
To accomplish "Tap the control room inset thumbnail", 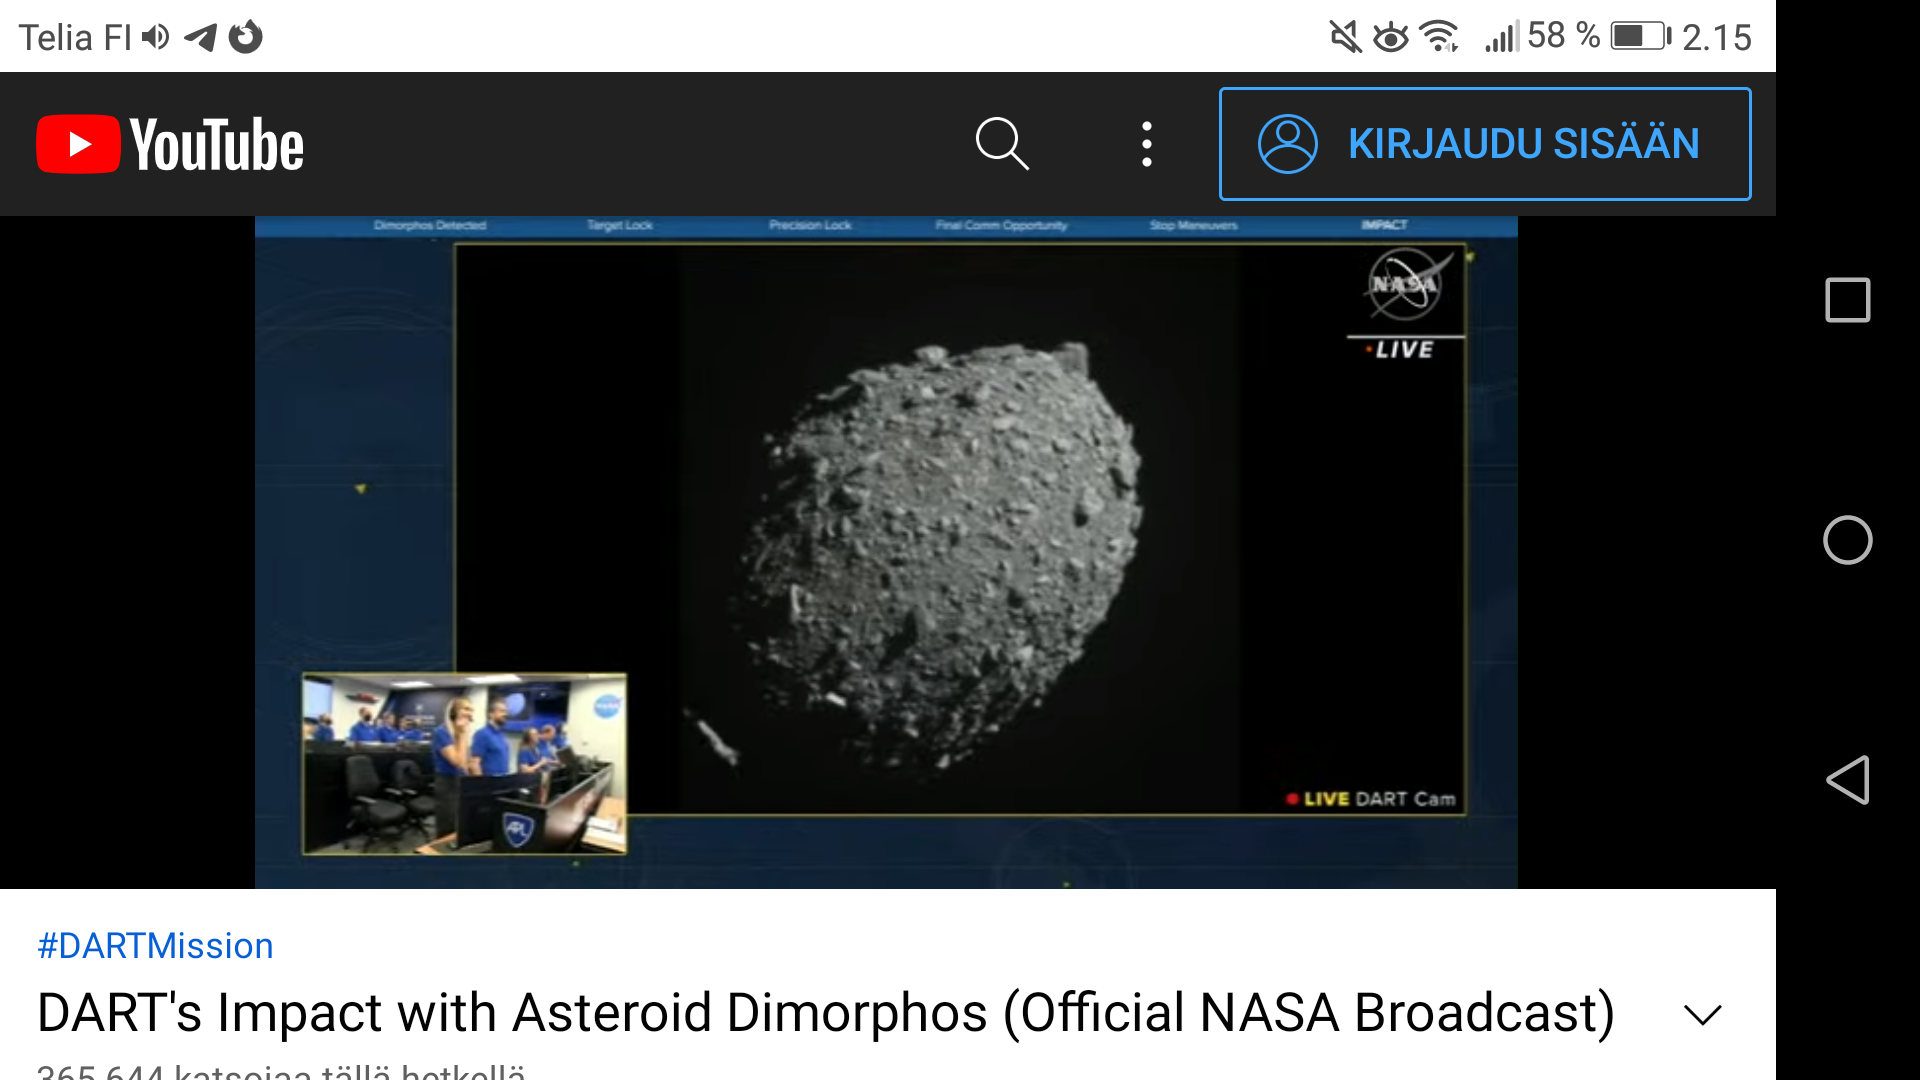I will [465, 764].
